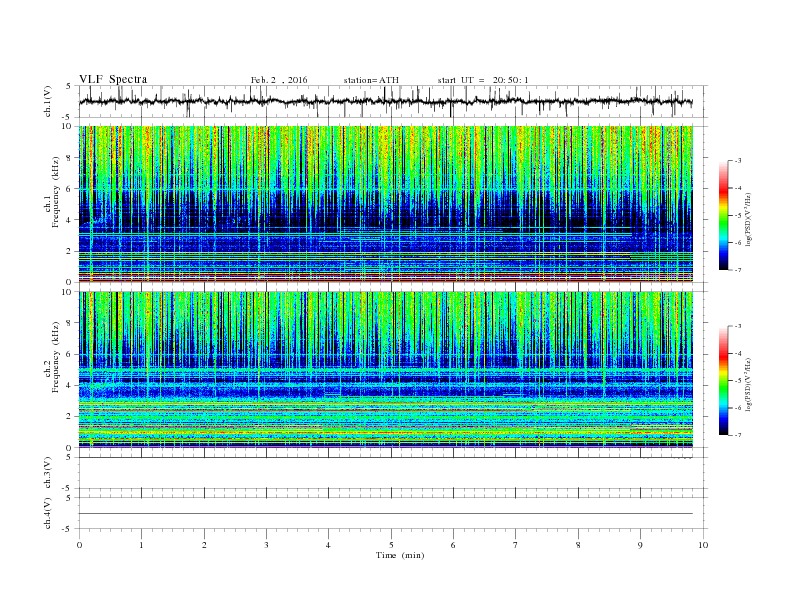Click the "4" kHz tick on ch.2 spectrogram
Viewport: 792px width, 612px height.
(69, 386)
